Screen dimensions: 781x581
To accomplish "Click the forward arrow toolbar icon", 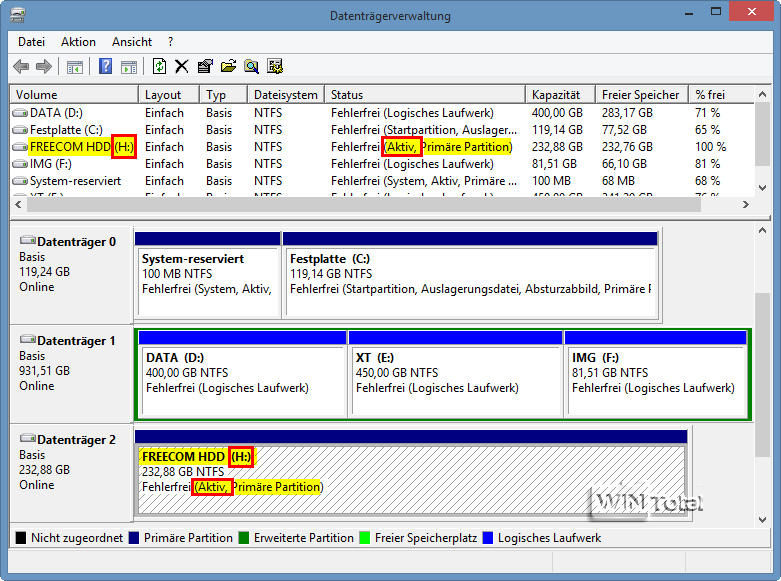I will click(x=43, y=67).
